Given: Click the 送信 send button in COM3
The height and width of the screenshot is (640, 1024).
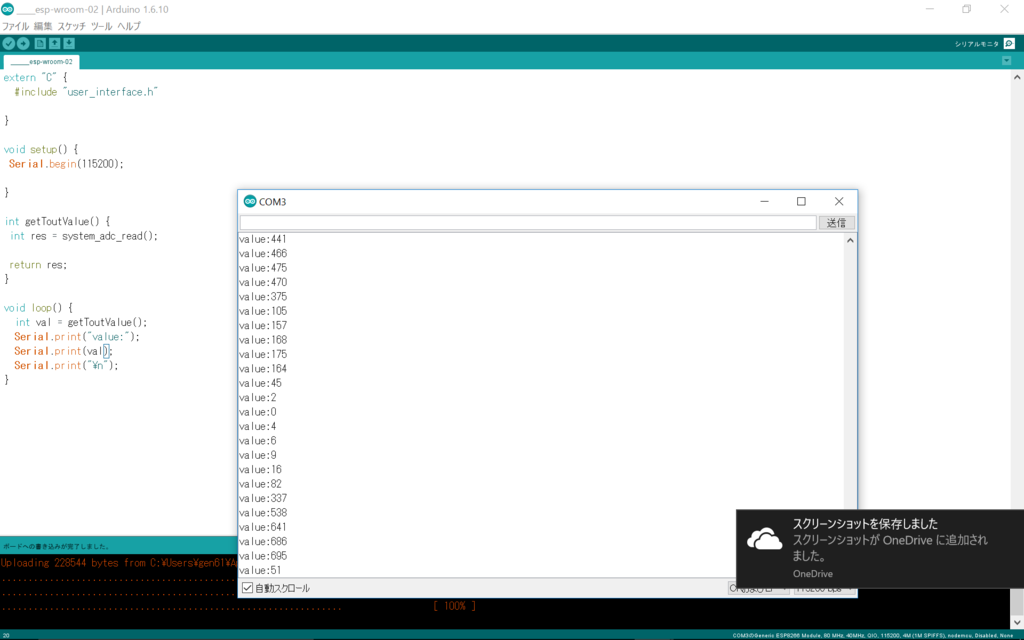Looking at the screenshot, I should pos(837,223).
